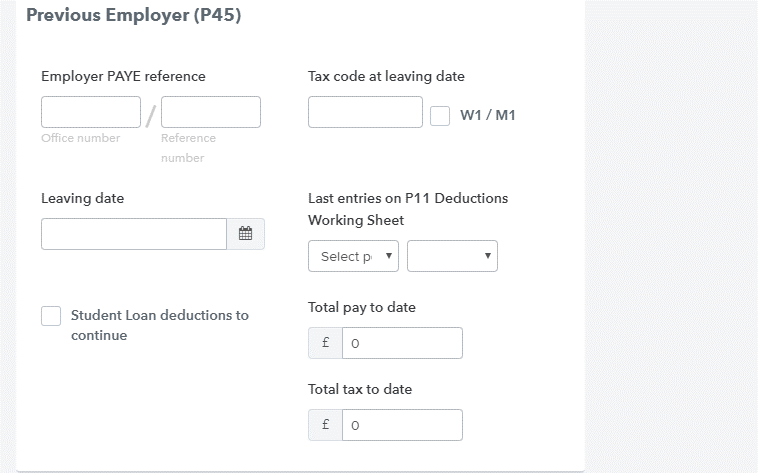758x473 pixels.
Task: Click the Previous Employer (P45) heading
Action: pyautogui.click(x=133, y=16)
